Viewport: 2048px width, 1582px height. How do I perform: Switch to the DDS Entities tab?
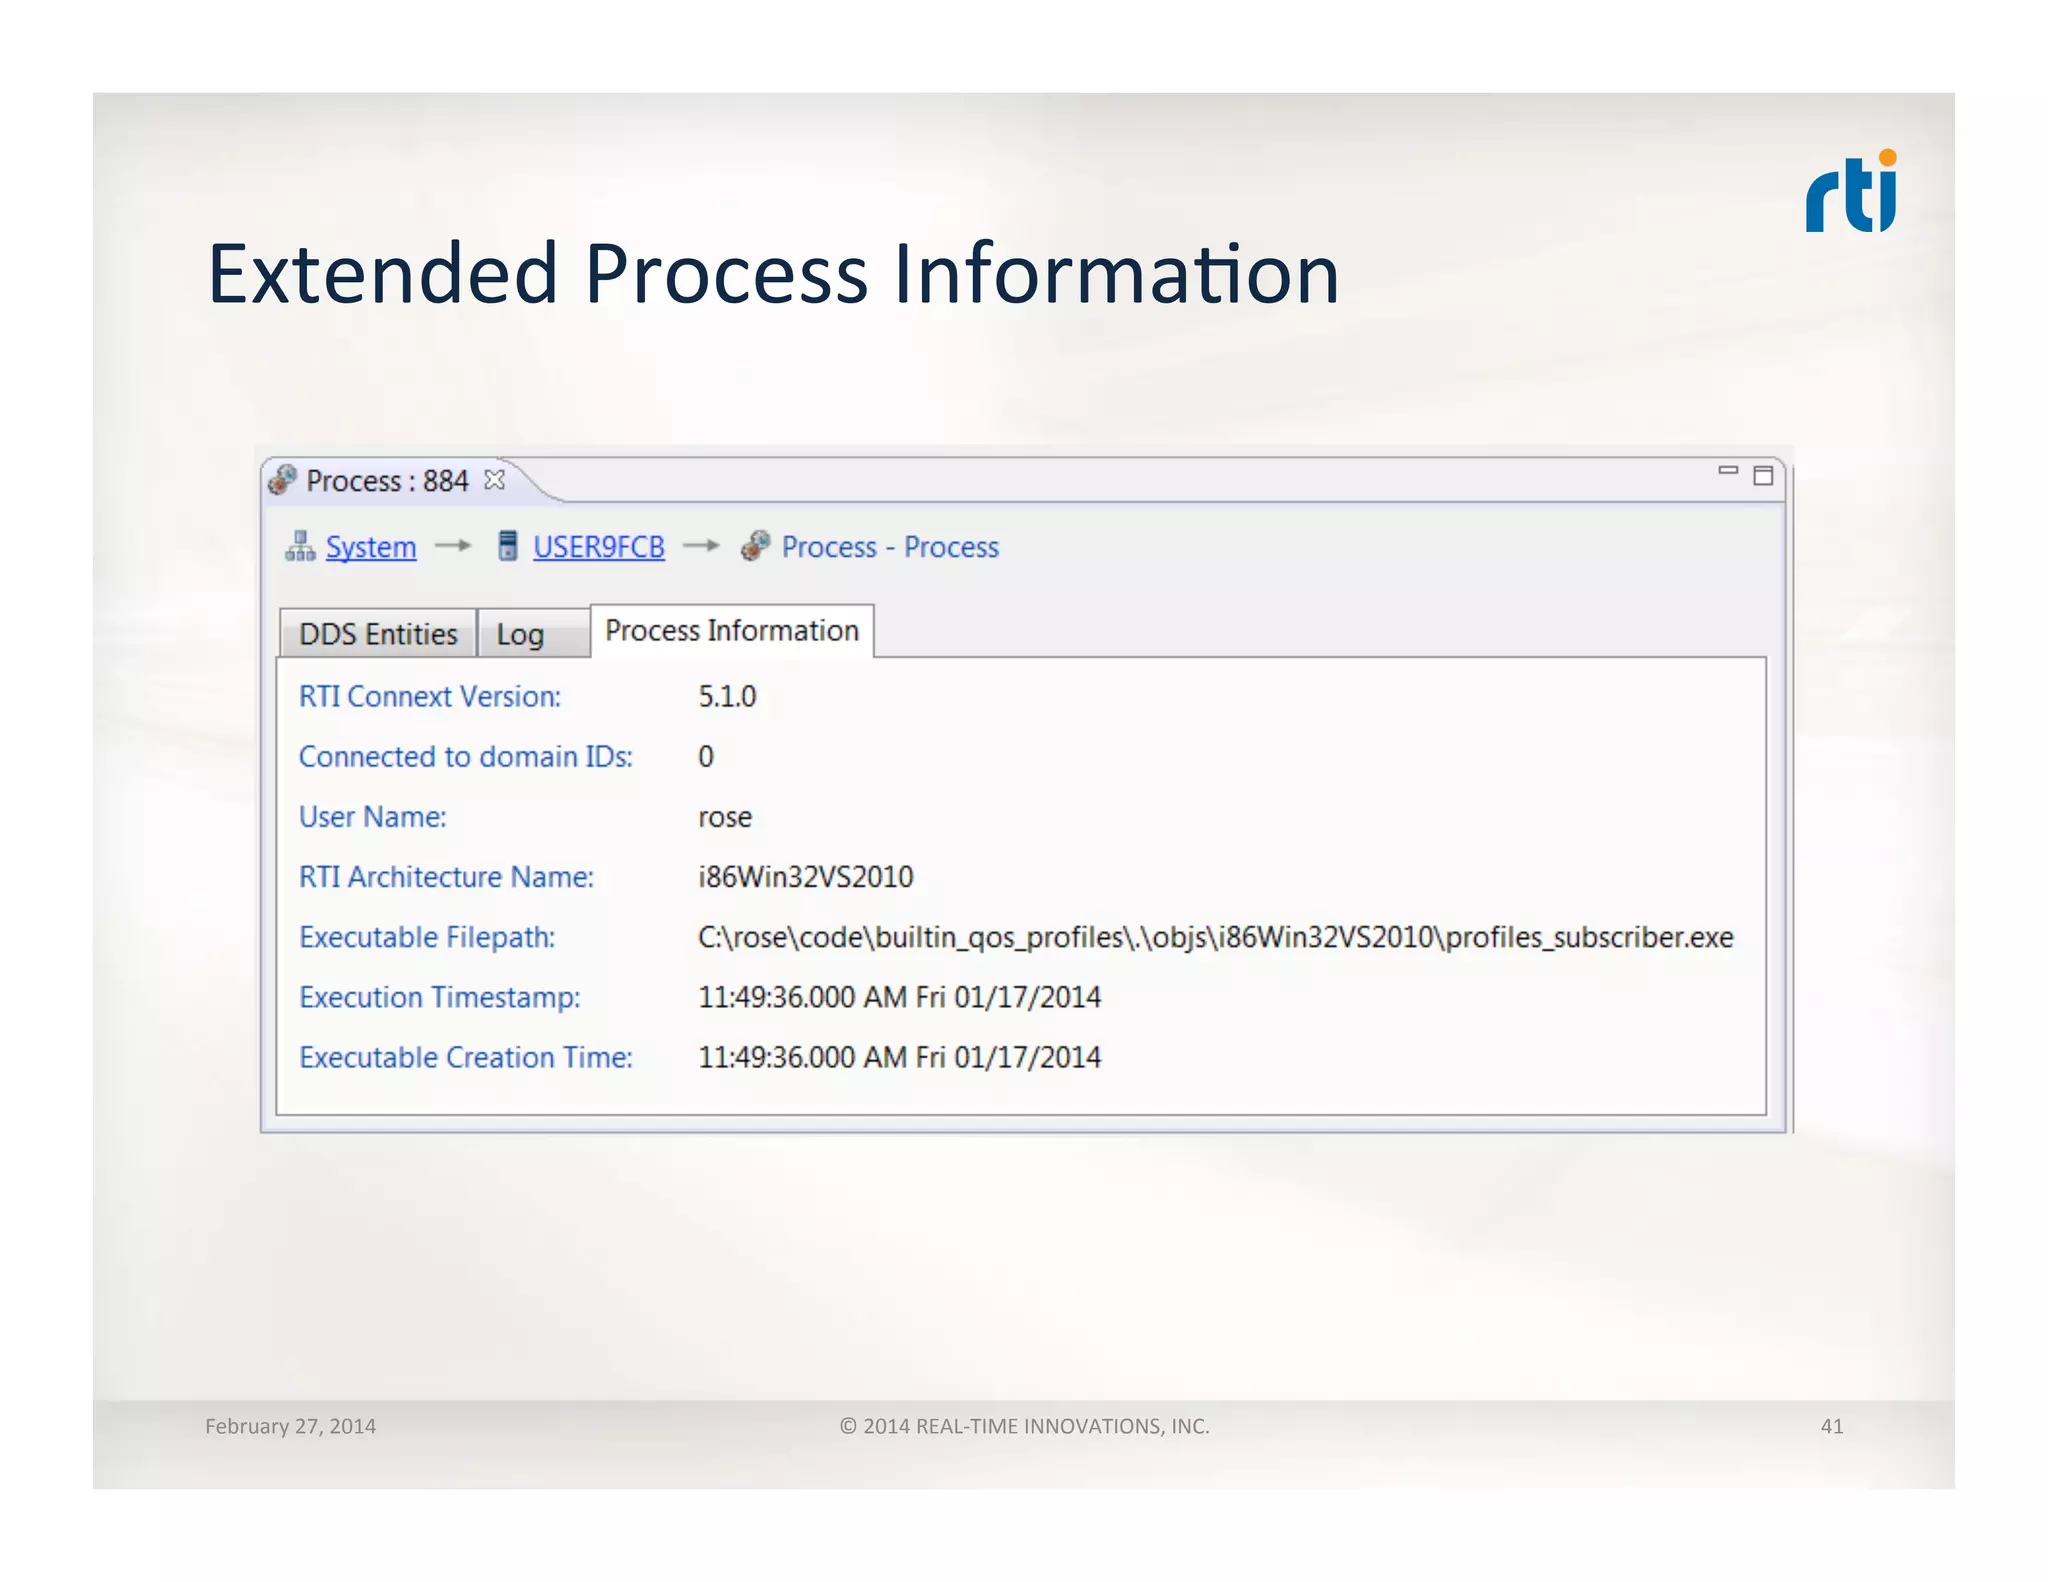tap(377, 634)
